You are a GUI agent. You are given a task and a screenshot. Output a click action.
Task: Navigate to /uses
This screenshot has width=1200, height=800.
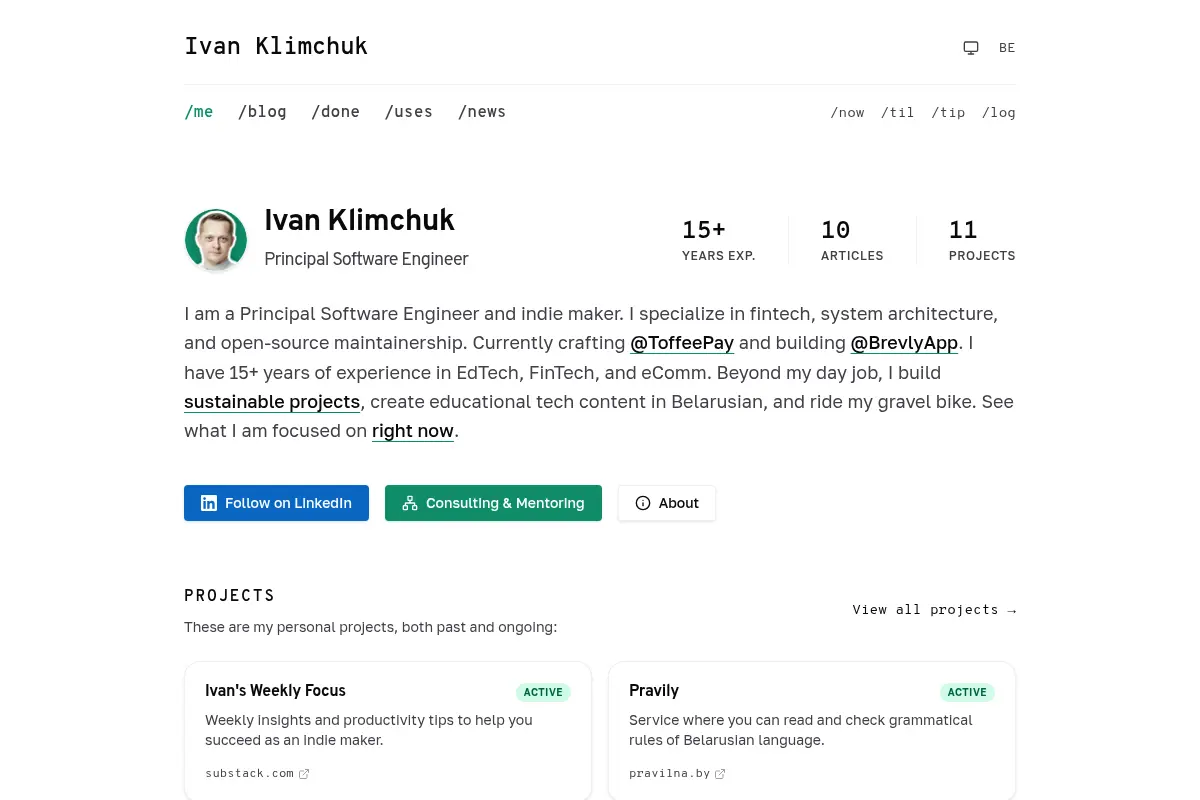click(409, 112)
